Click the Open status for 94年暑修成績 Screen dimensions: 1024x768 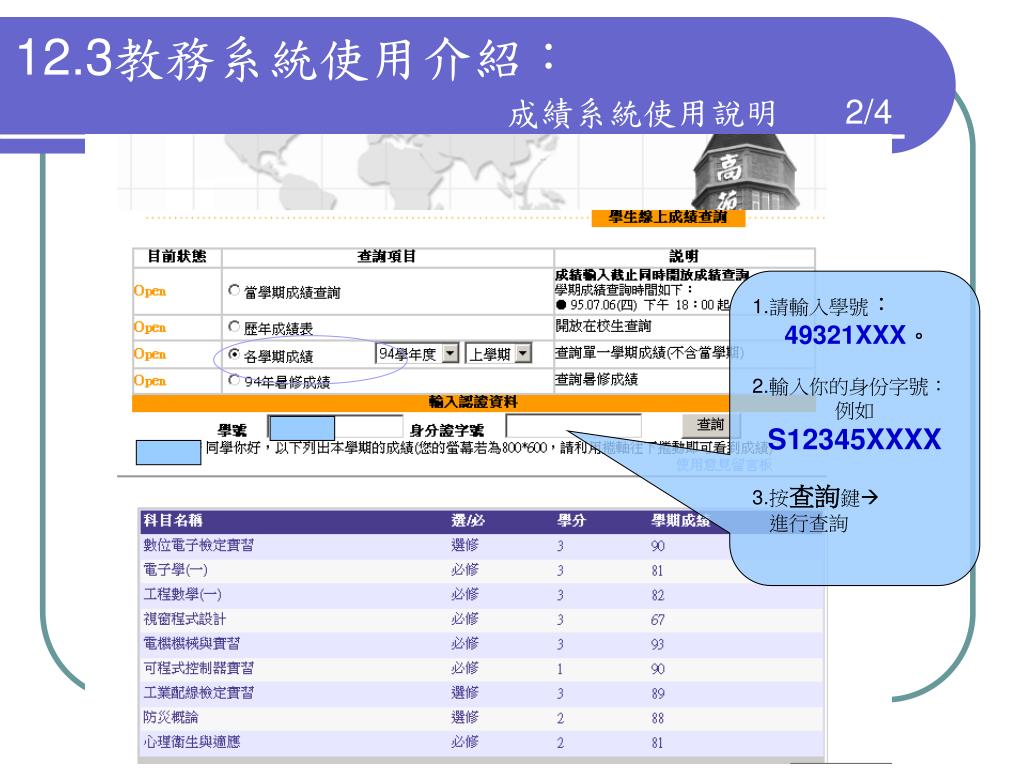click(150, 381)
